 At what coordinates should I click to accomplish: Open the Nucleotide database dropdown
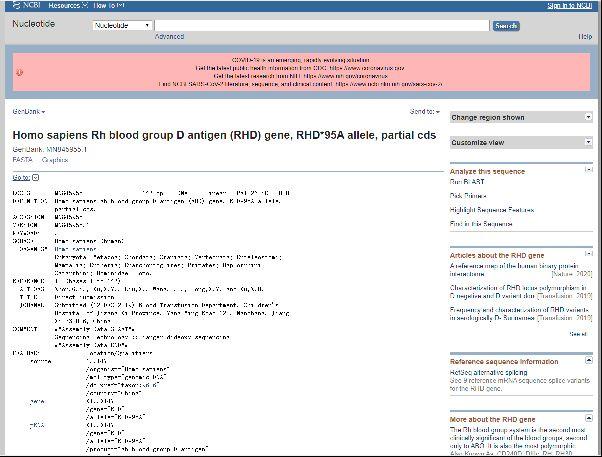(x=122, y=26)
